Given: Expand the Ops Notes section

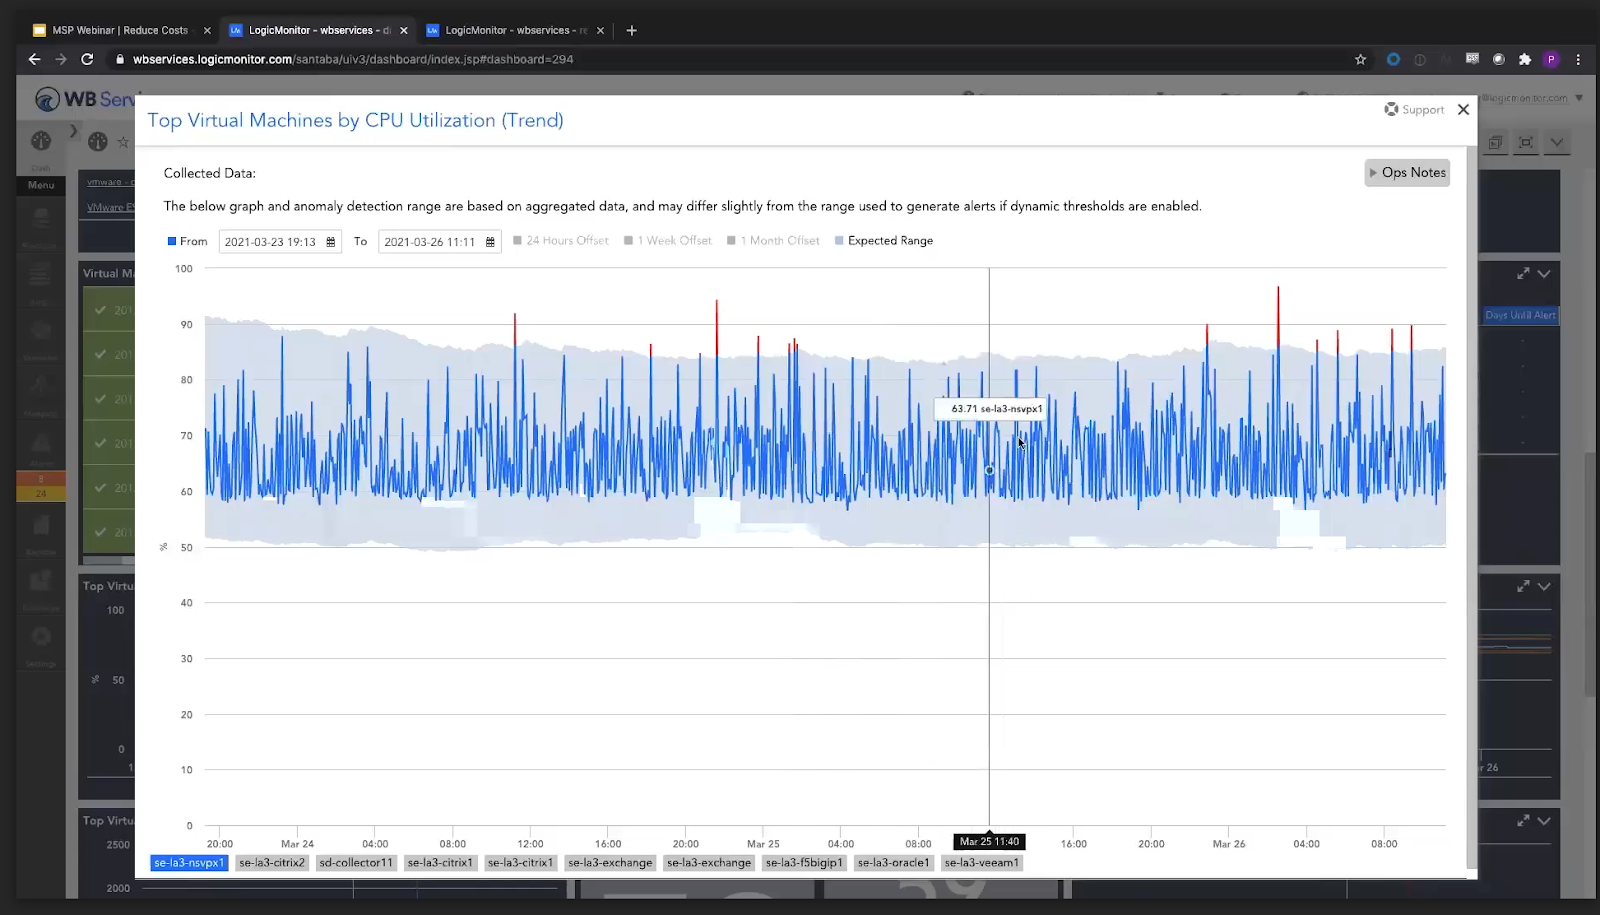Looking at the screenshot, I should (1407, 173).
